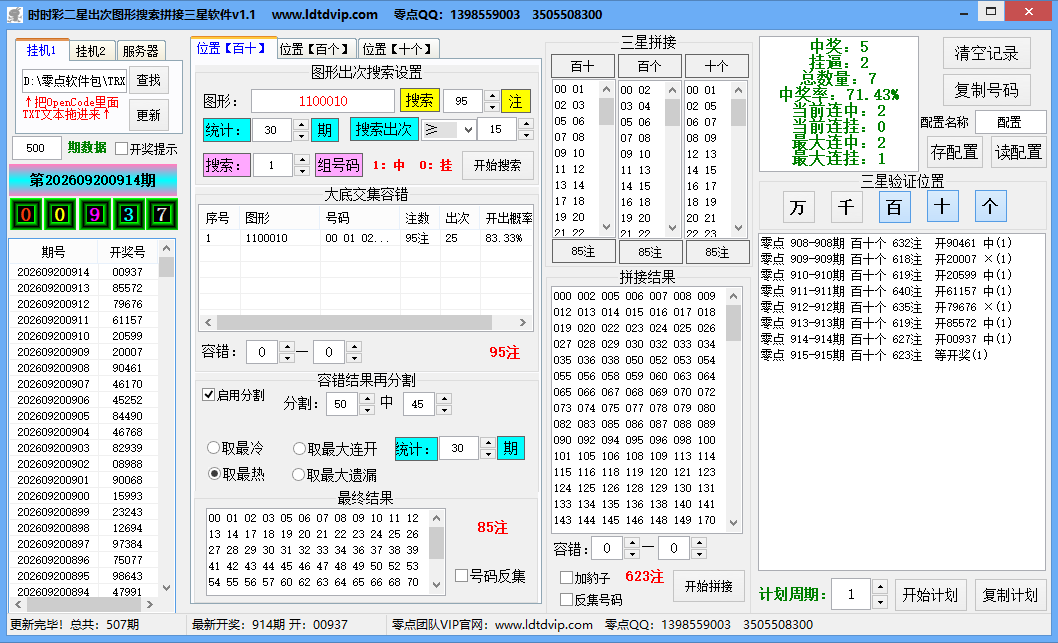Increase the lower 统计 30 spinner
The image size is (1058, 643).
[489, 443]
